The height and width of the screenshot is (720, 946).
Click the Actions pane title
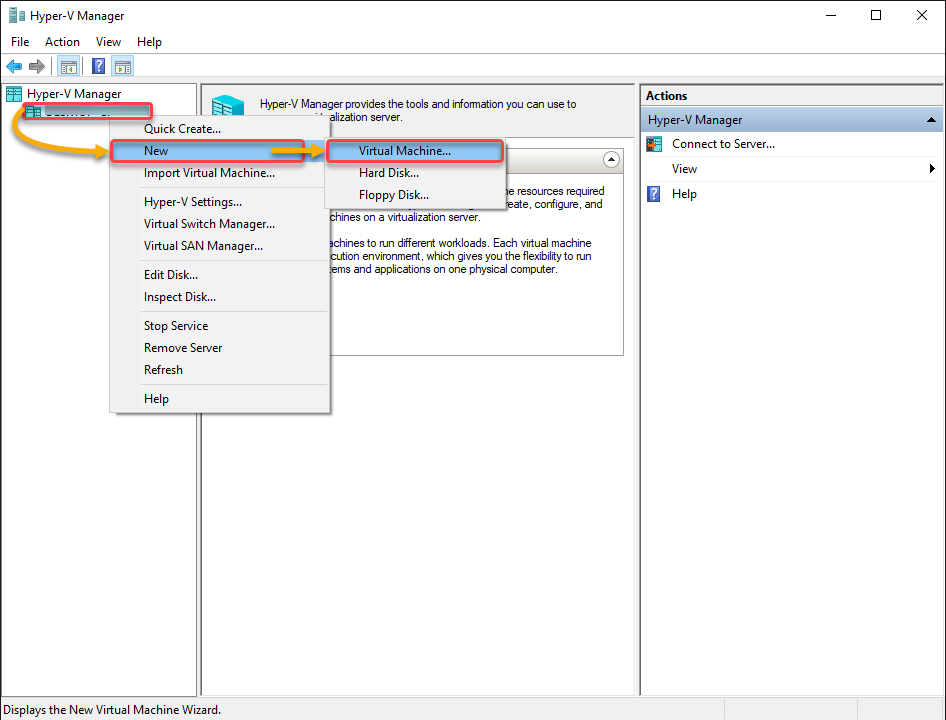[666, 96]
